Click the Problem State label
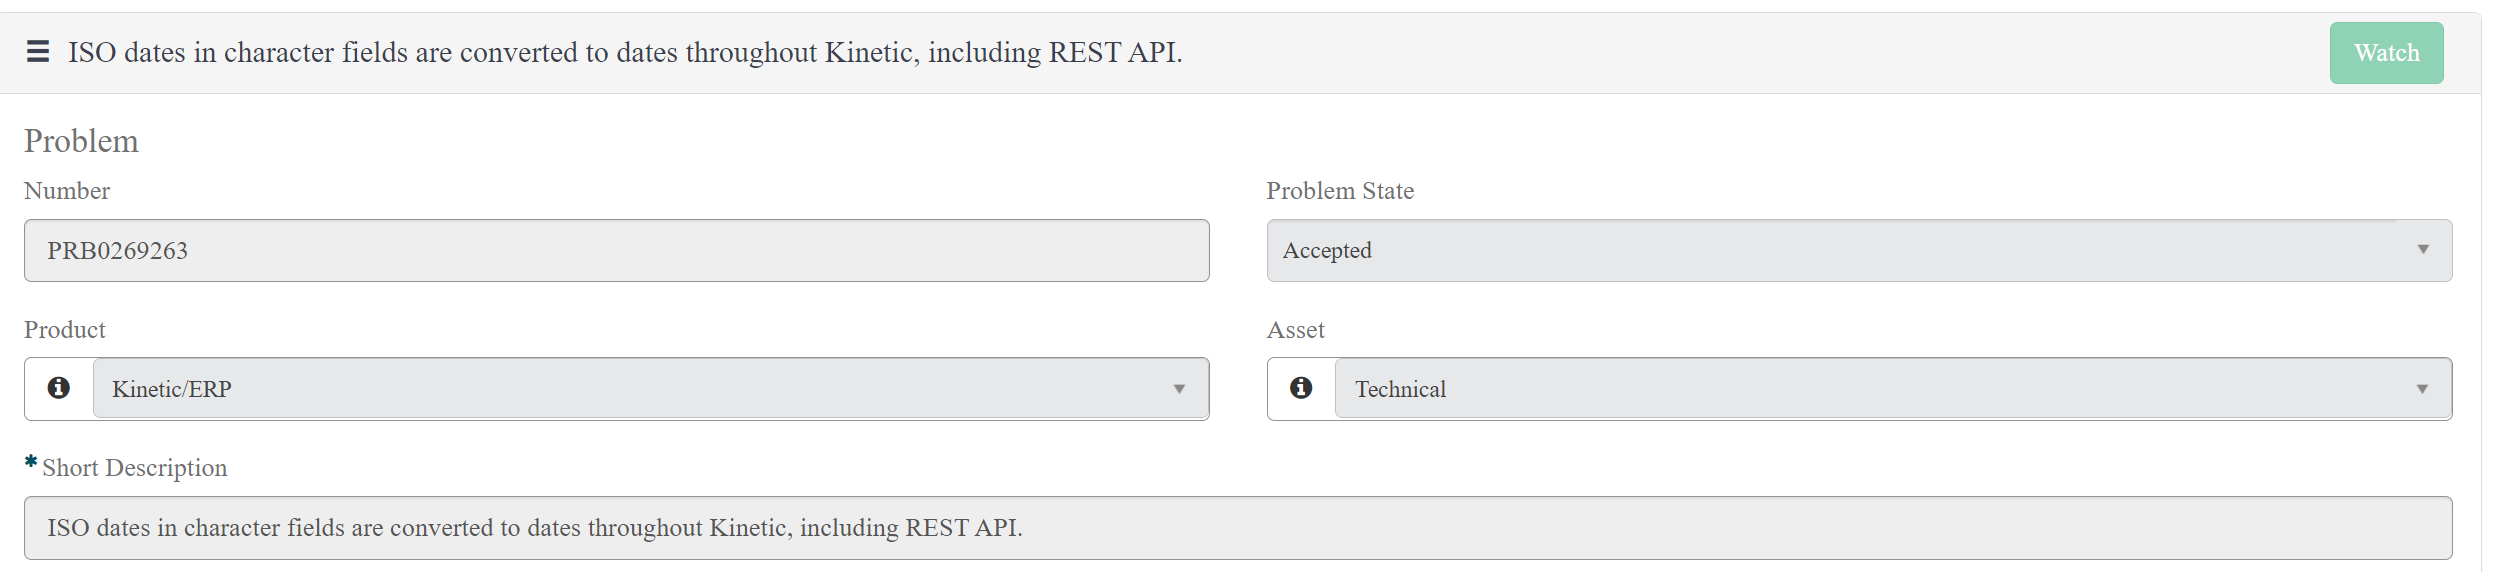 click(x=1340, y=191)
